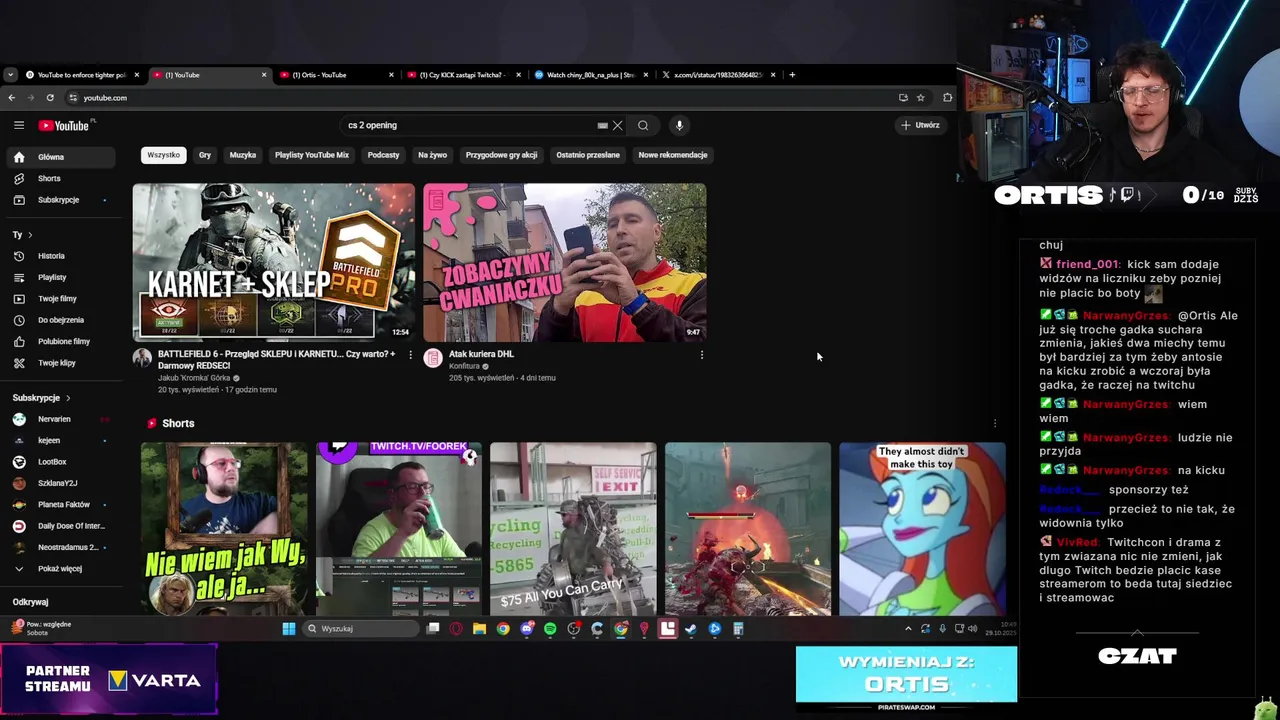The height and width of the screenshot is (720, 1280).
Task: Switch to '(1) Ortis - YouTube' tab
Action: tap(335, 74)
